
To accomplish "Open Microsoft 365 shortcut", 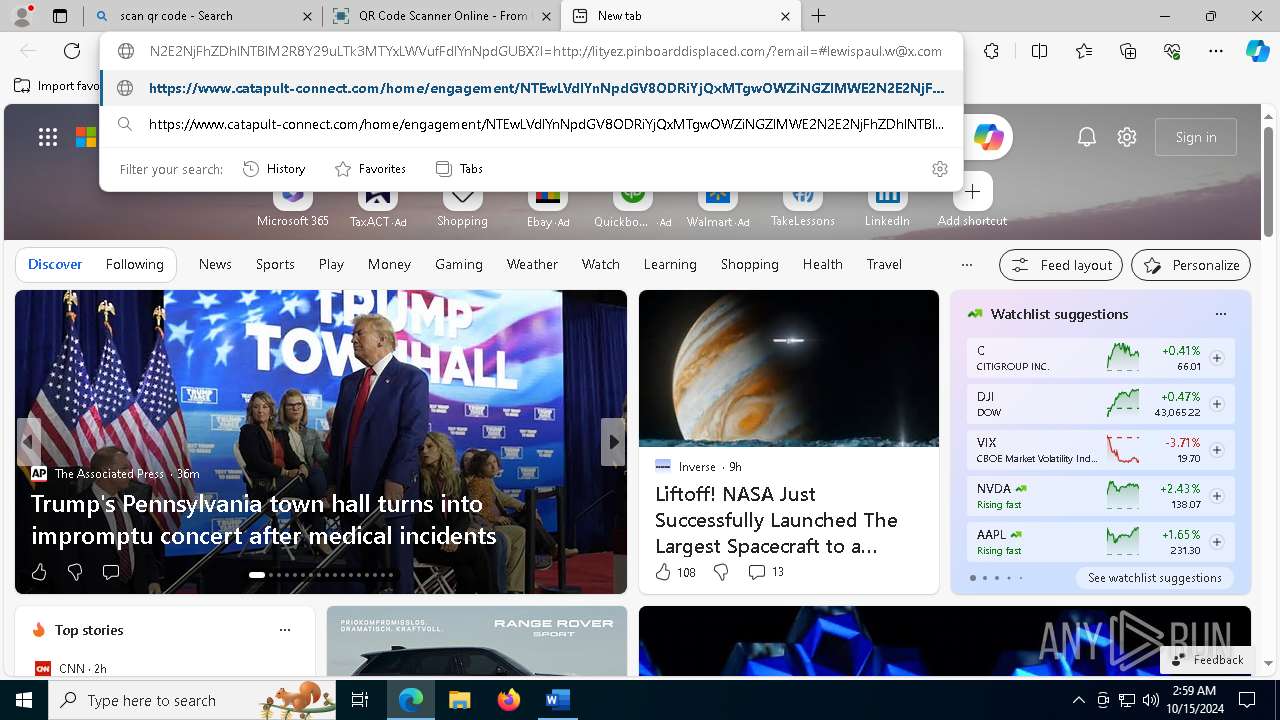I will [292, 207].
